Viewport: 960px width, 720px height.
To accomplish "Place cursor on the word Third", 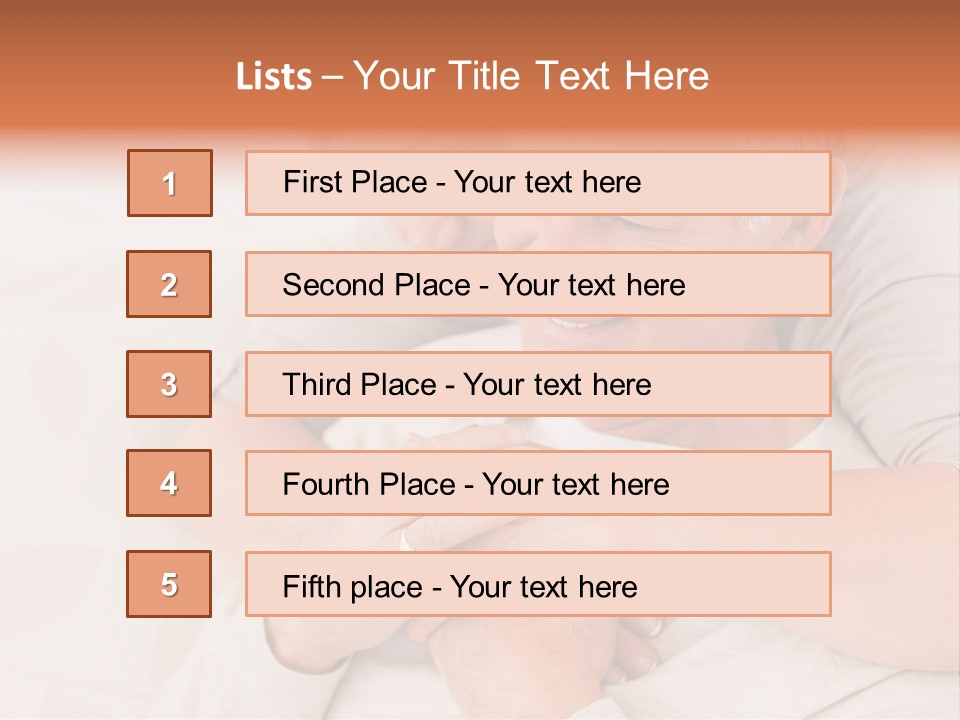I will coord(317,385).
